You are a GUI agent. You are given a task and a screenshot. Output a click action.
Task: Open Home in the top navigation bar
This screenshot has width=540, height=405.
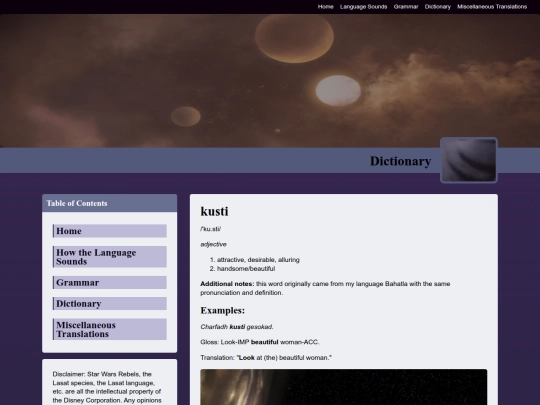click(325, 7)
